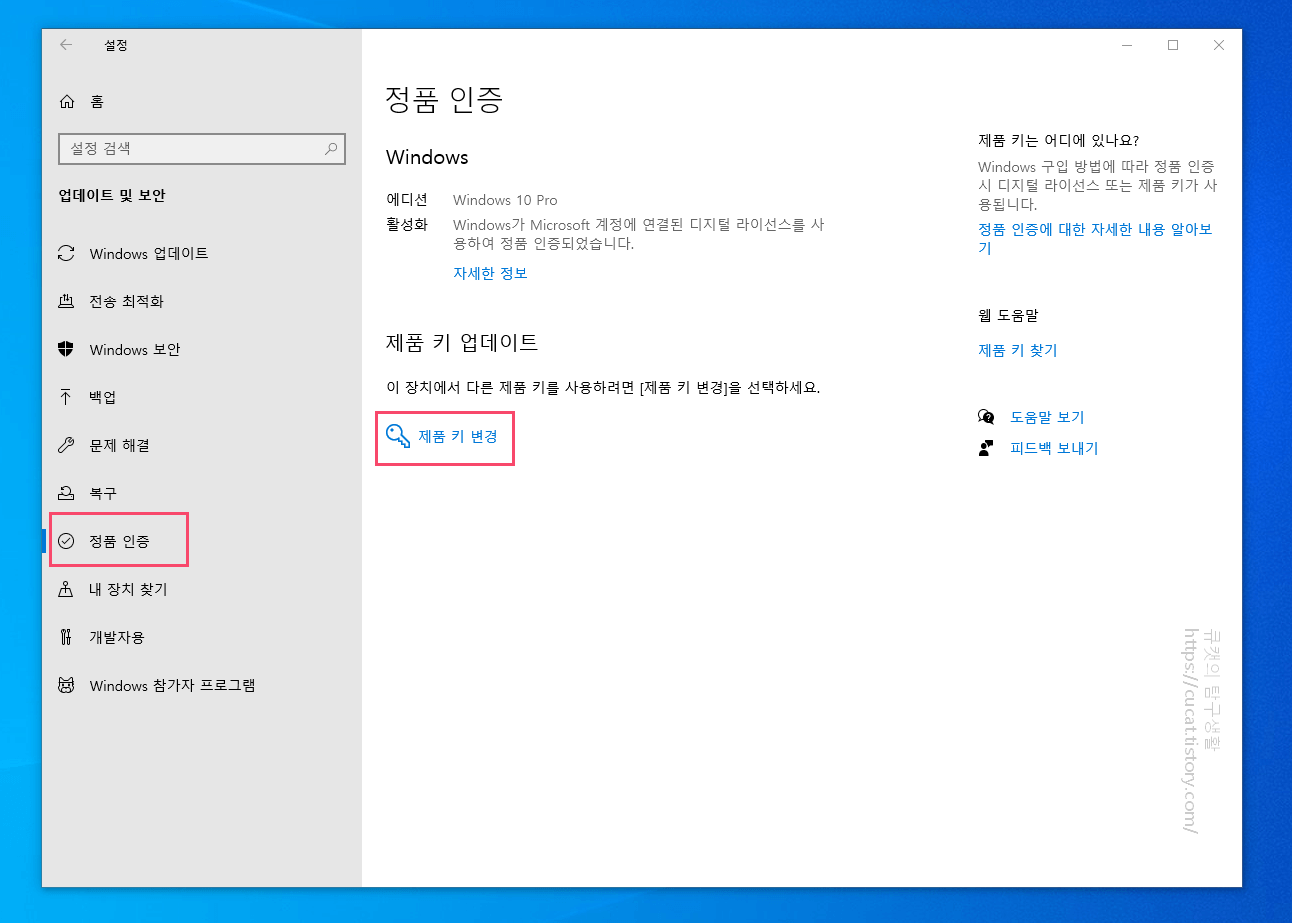Click the 문제 해결 wrench icon
Screen dimensions: 1292x923
click(x=67, y=445)
